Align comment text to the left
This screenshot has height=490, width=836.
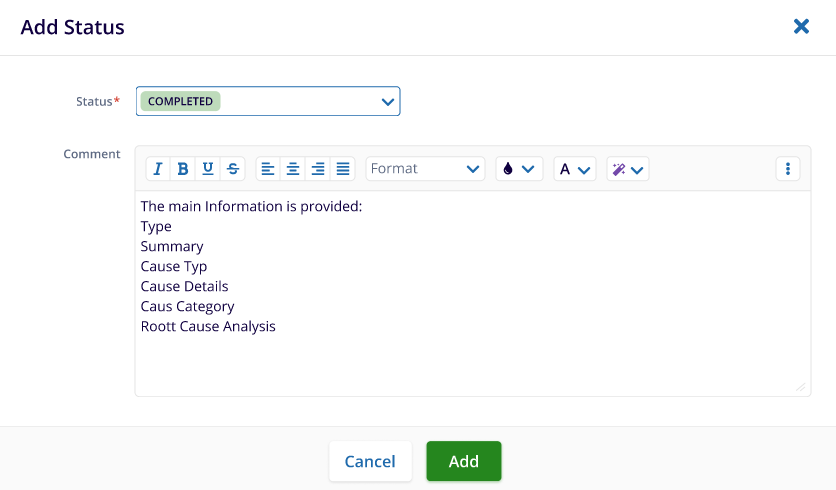pyautogui.click(x=268, y=169)
